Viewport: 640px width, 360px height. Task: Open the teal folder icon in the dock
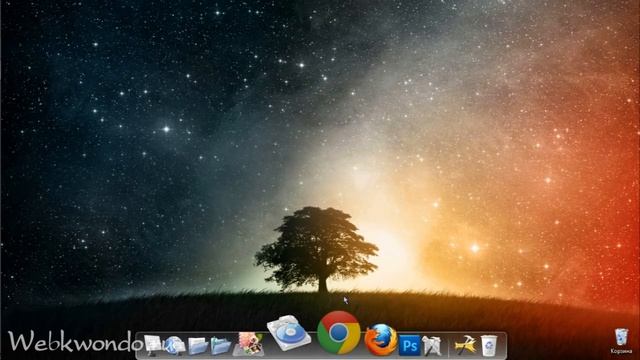221,346
